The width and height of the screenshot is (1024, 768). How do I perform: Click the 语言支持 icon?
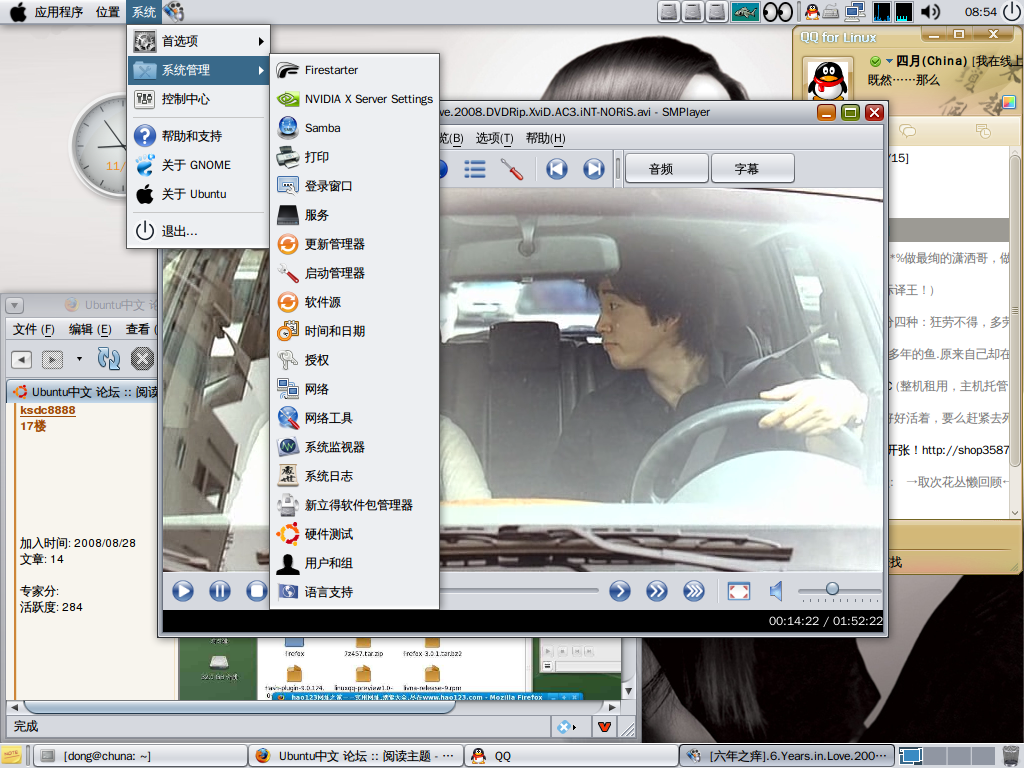point(287,592)
